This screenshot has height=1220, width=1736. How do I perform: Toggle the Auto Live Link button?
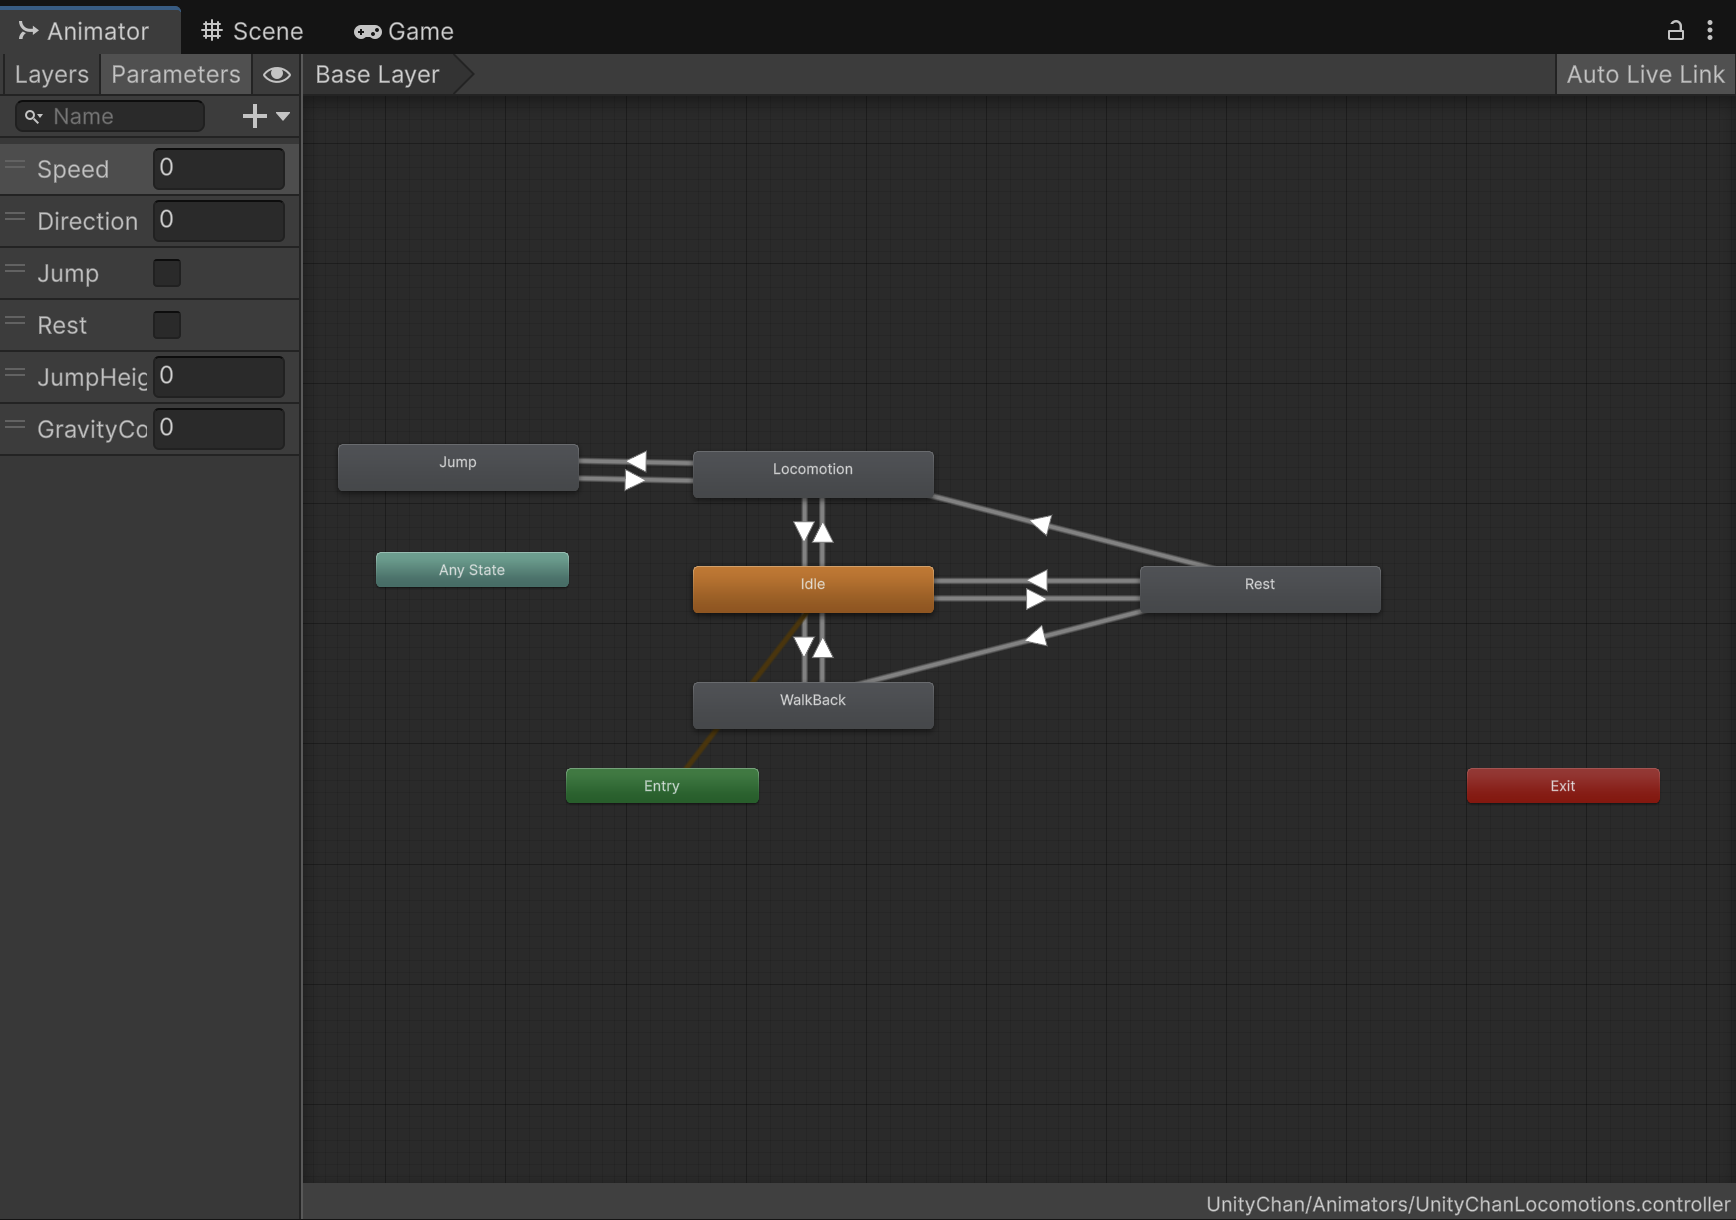pyautogui.click(x=1644, y=75)
